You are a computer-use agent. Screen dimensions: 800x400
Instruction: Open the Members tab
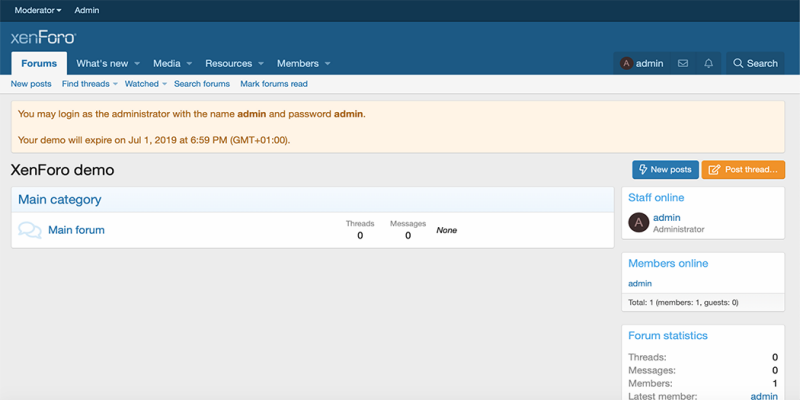click(298, 63)
